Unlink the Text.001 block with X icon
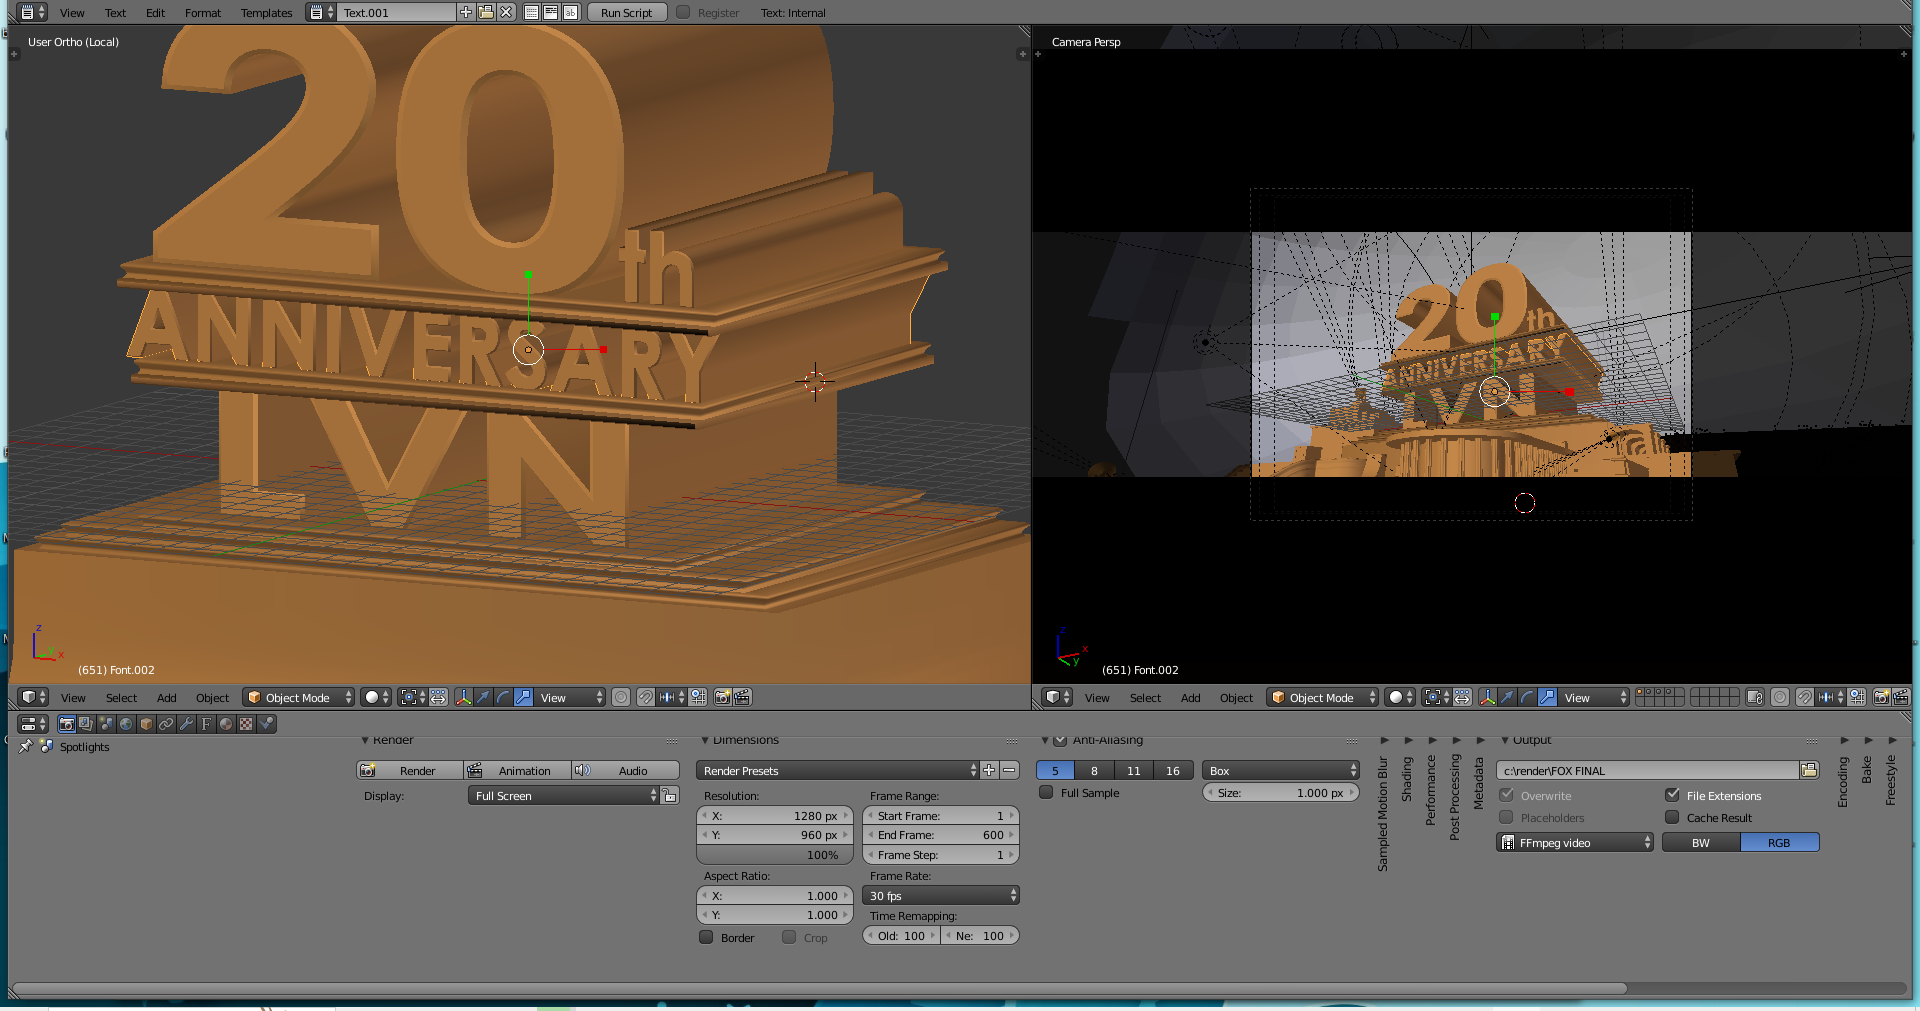Image resolution: width=1920 pixels, height=1011 pixels. 507,13
